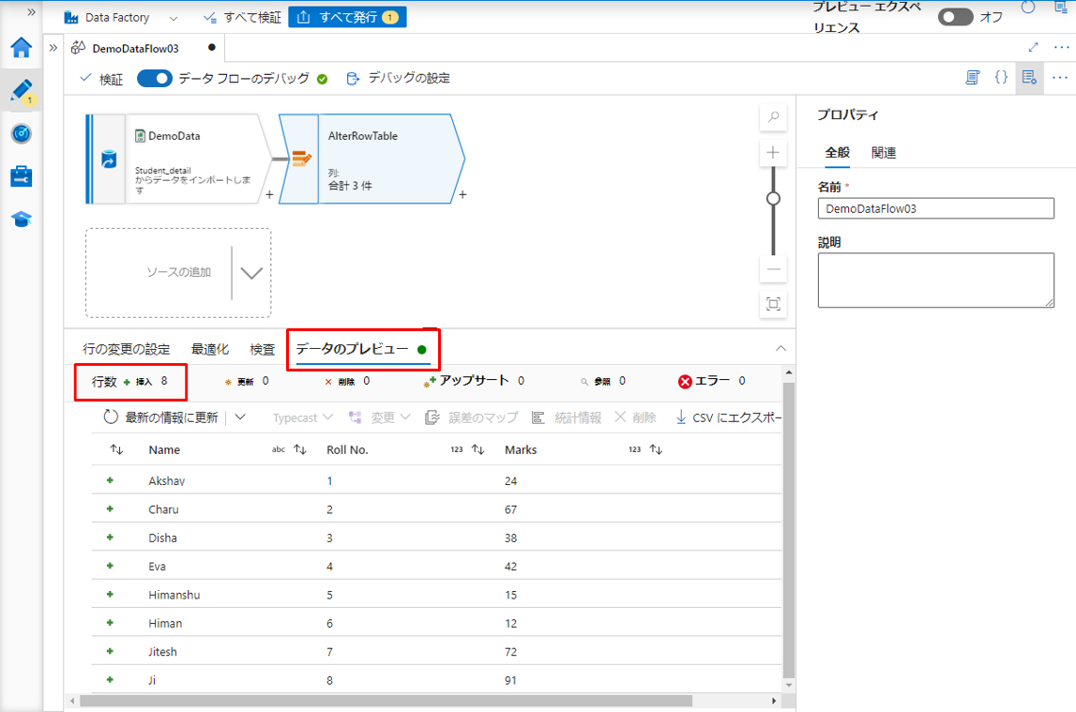The height and width of the screenshot is (712, 1076).
Task: Expand the resource pane arrows beside tab
Action: click(x=54, y=48)
